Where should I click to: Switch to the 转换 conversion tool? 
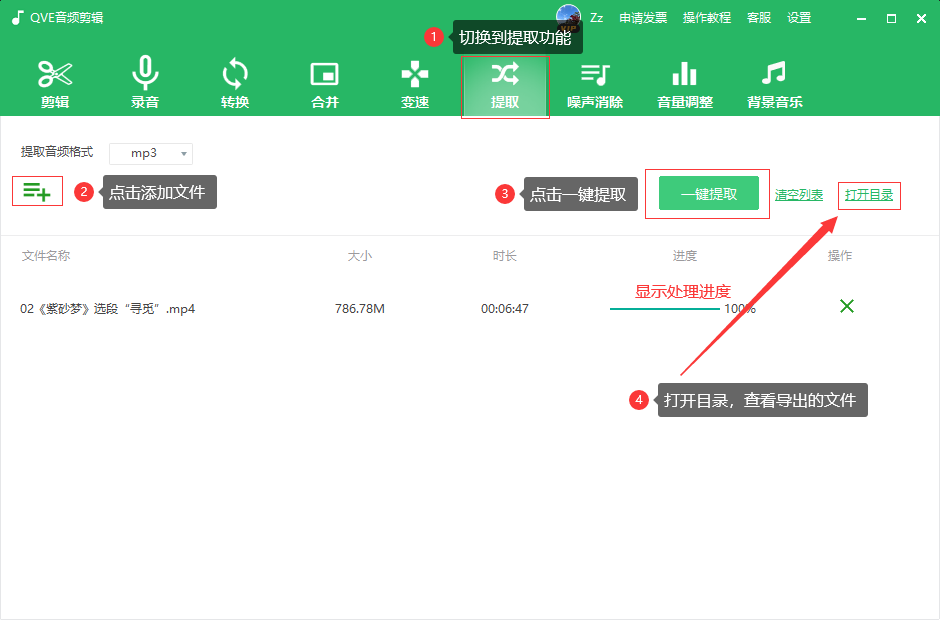click(x=234, y=85)
